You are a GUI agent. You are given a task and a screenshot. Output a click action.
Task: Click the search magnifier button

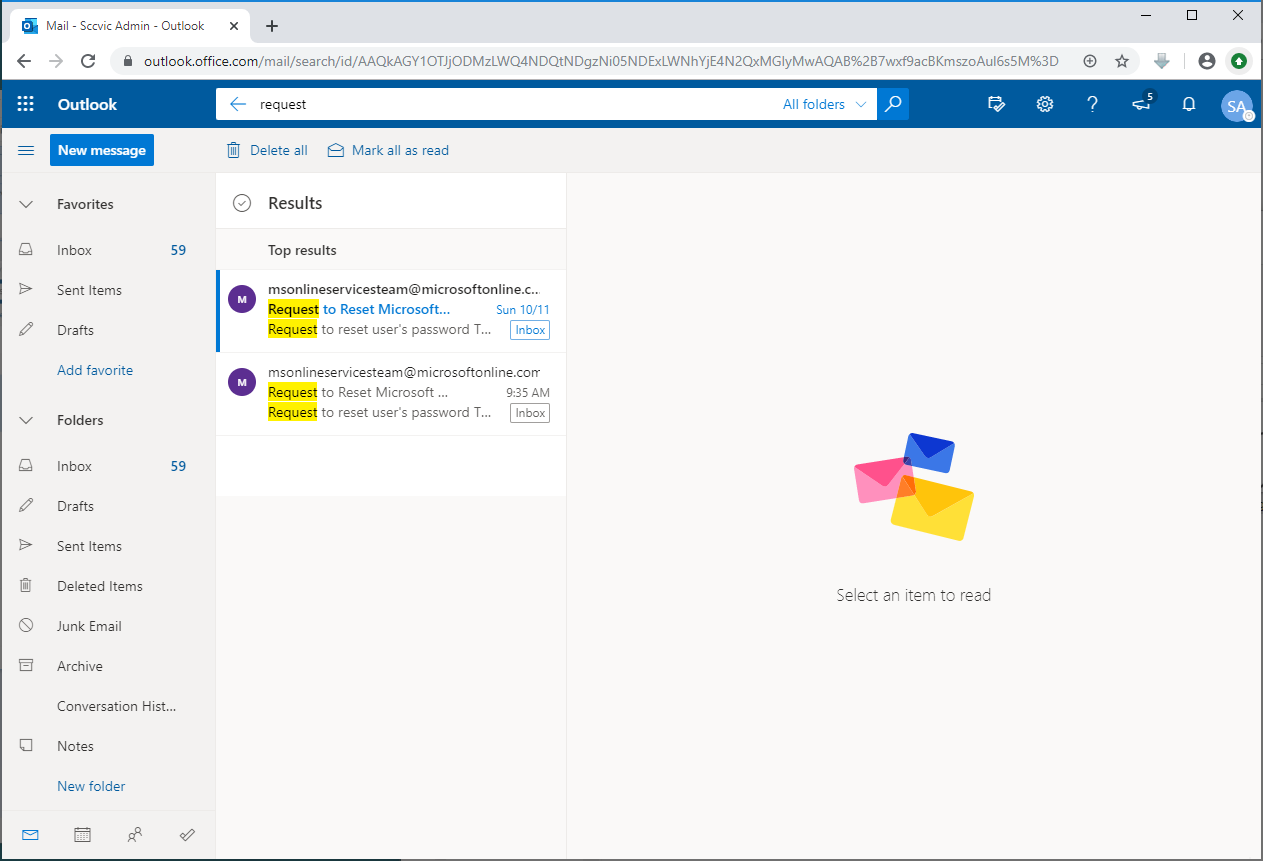tap(893, 104)
